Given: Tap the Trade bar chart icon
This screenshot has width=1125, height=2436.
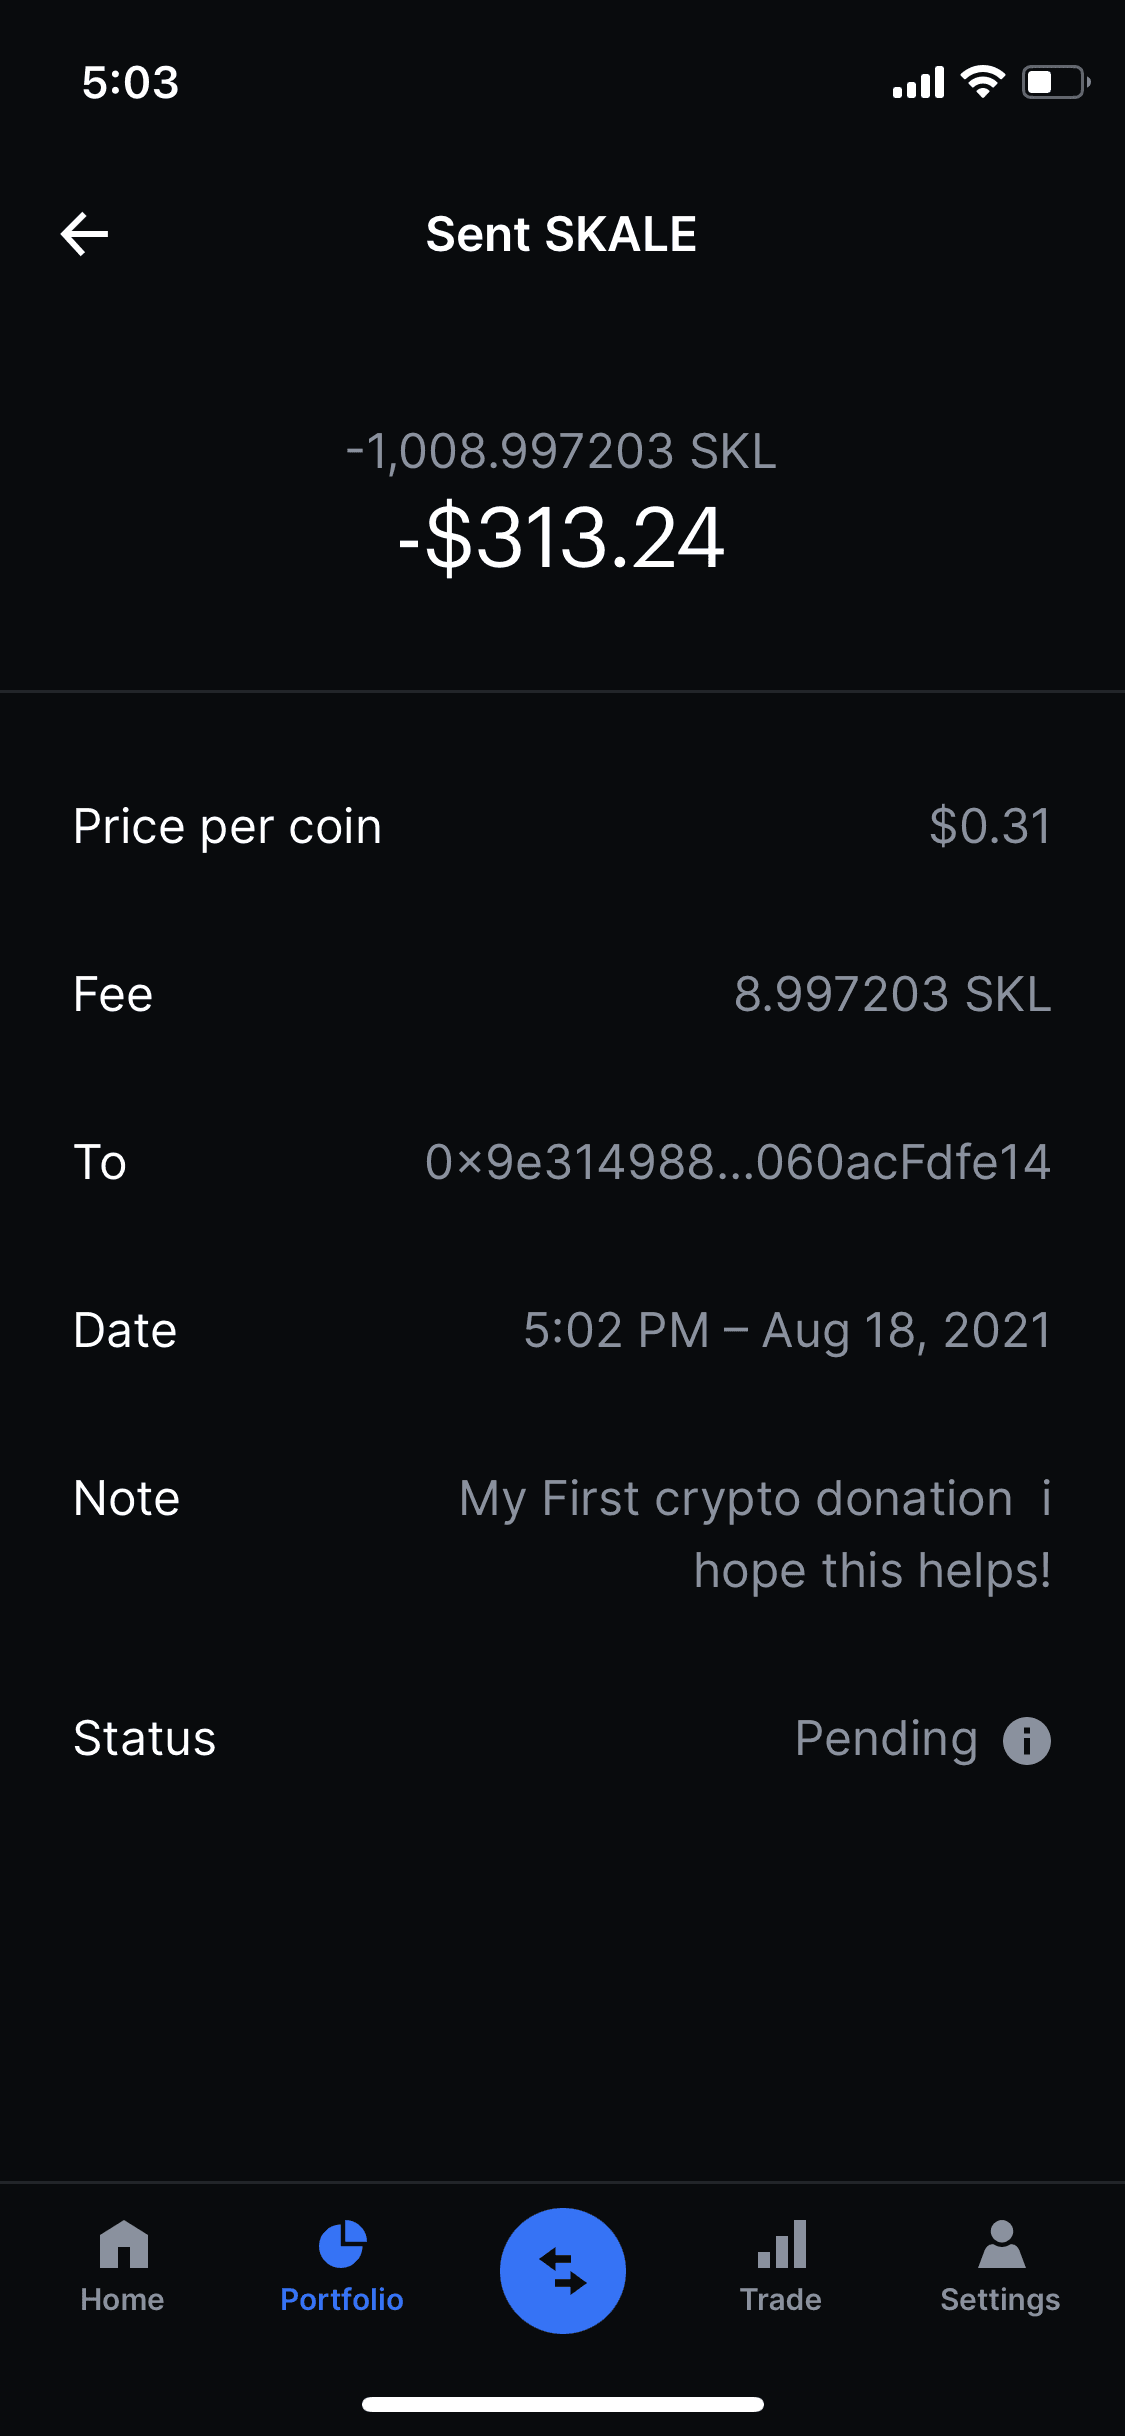Looking at the screenshot, I should pos(781,2244).
